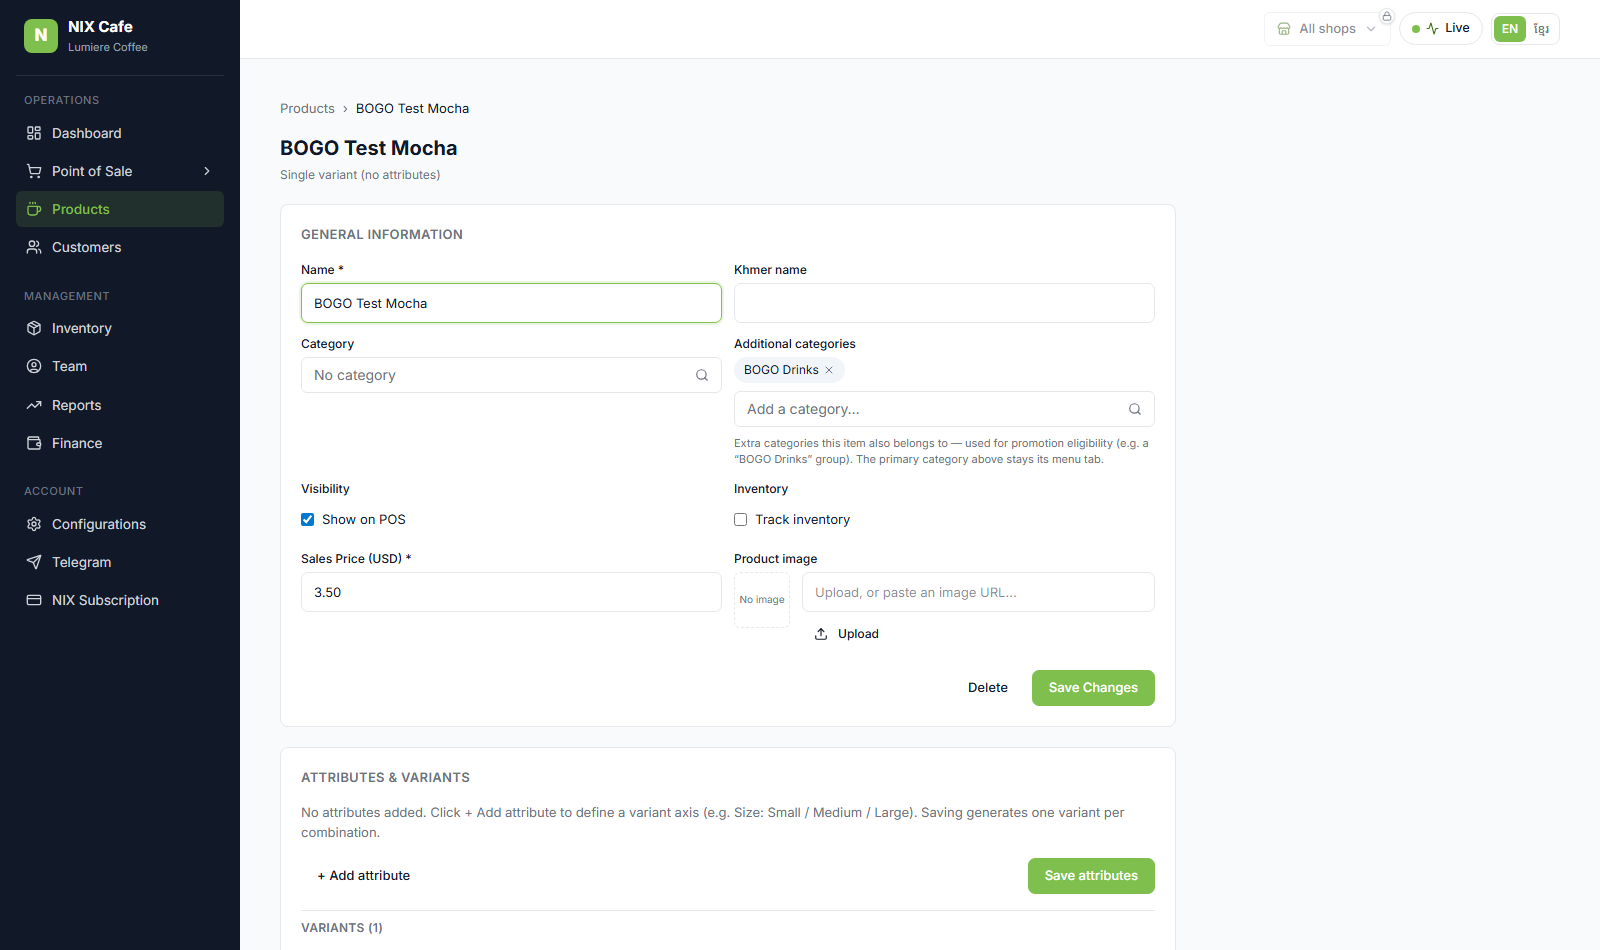Screen dimensions: 1600x950
Task: Click the Telegram paper plane icon
Action: [34, 562]
